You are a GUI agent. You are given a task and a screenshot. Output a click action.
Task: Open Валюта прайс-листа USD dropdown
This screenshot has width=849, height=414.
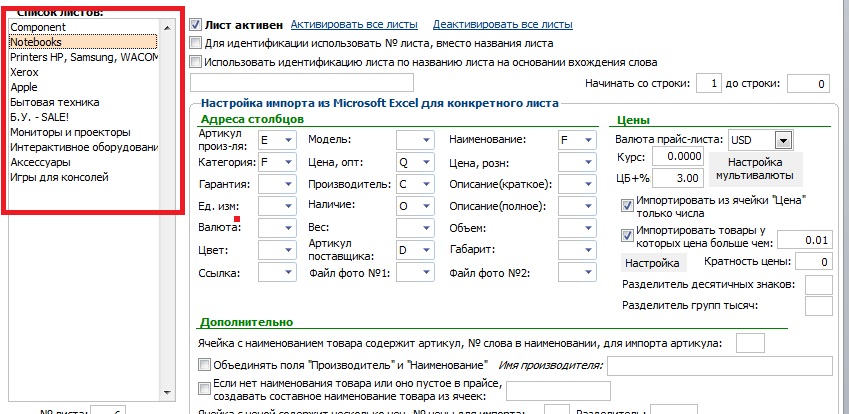782,140
